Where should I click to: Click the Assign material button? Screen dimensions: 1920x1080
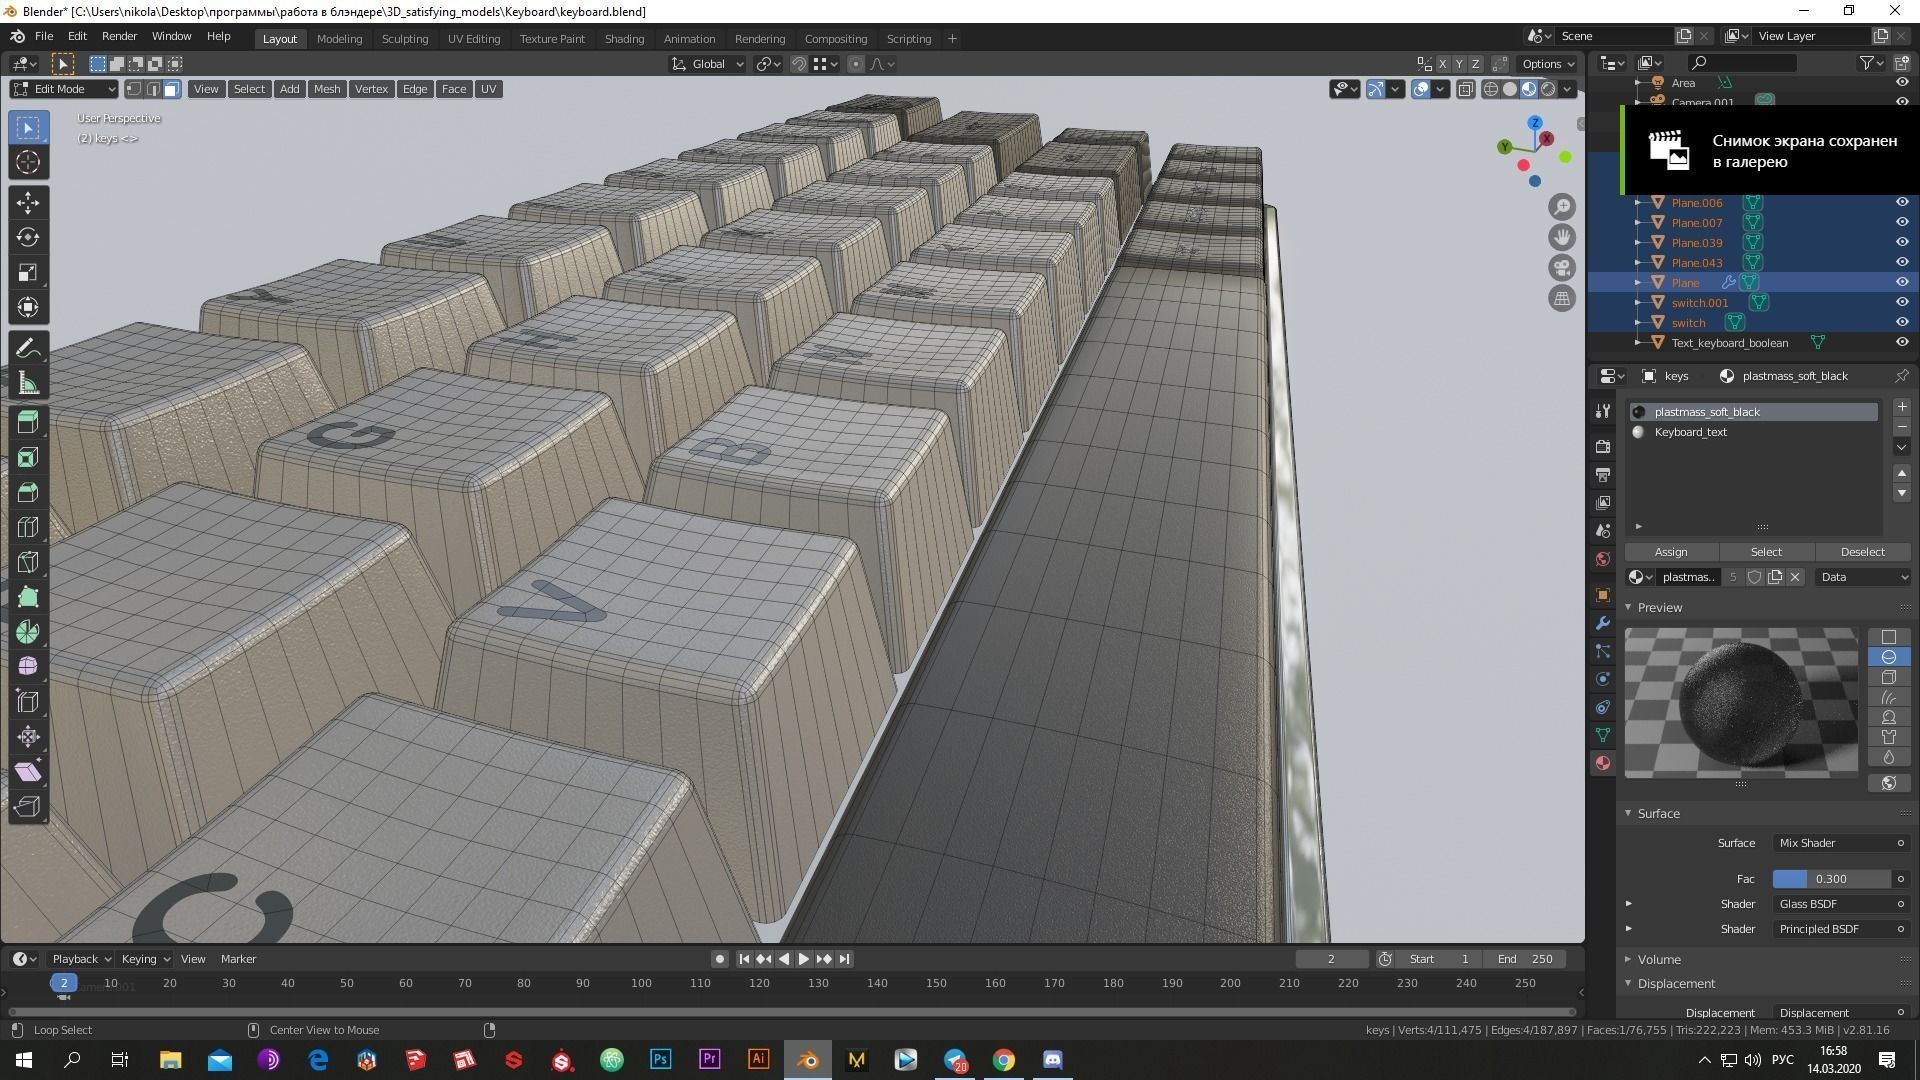pyautogui.click(x=1671, y=552)
